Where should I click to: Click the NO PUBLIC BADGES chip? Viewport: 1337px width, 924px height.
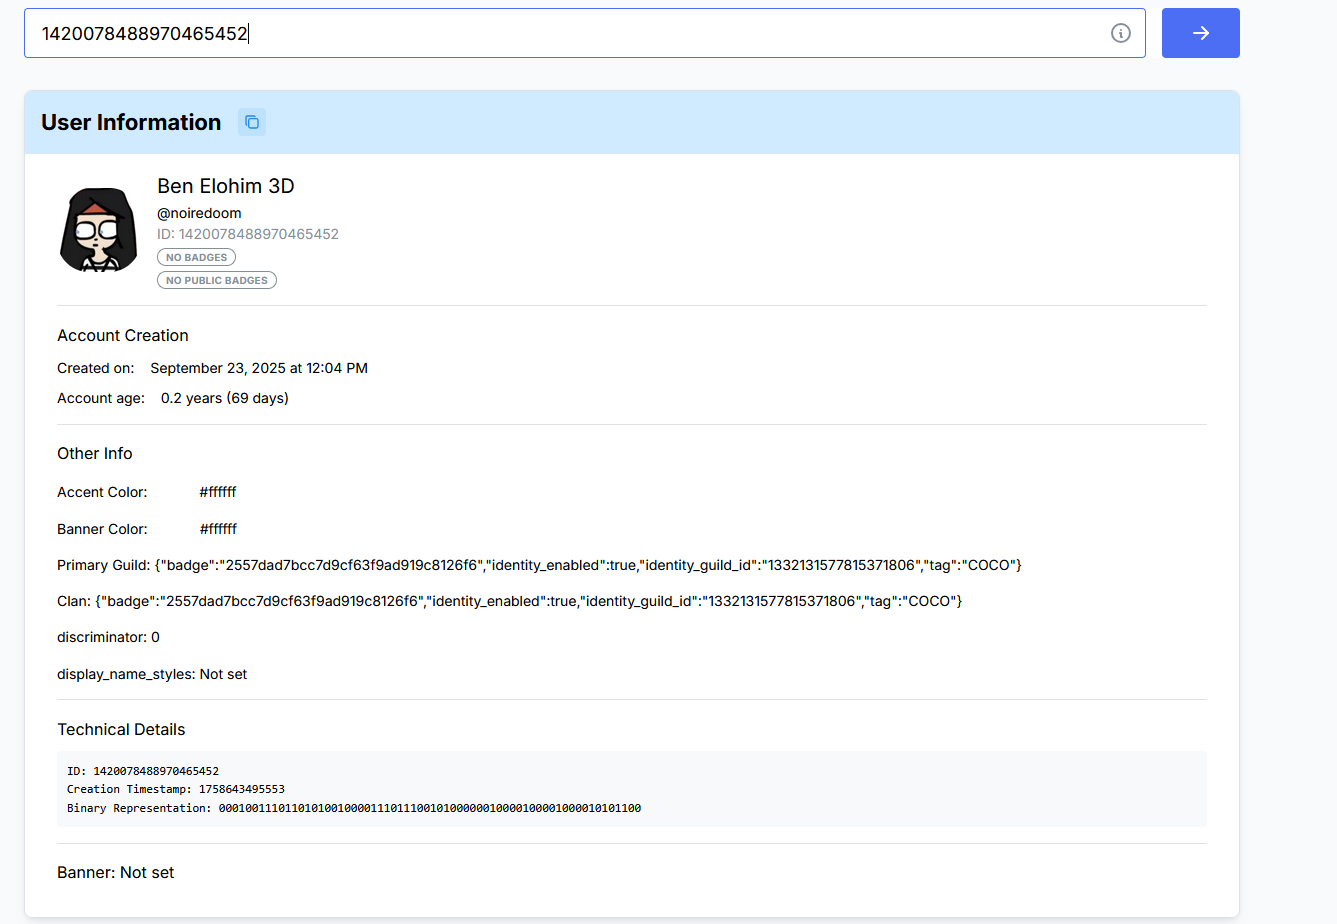217,280
